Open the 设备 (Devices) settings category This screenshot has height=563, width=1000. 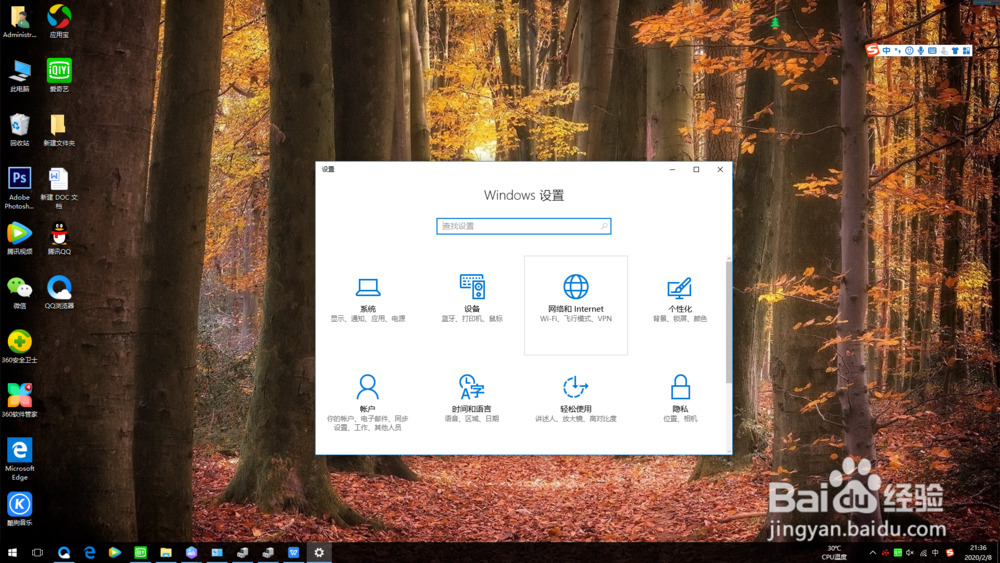pos(472,305)
